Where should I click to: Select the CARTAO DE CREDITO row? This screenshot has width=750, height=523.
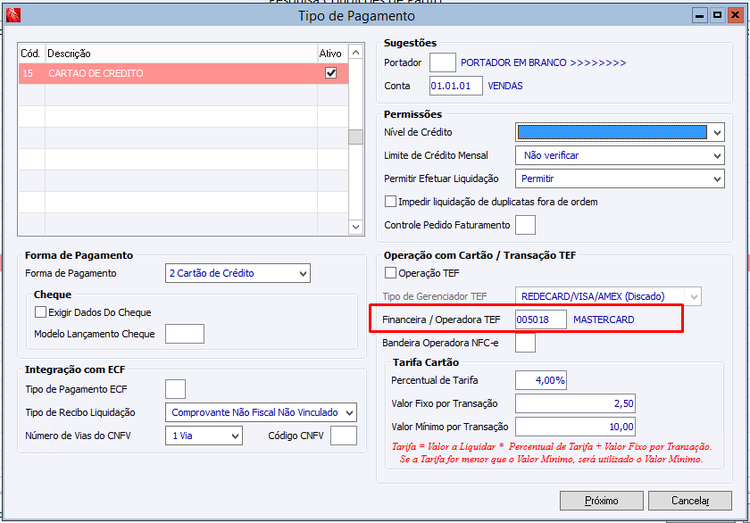180,73
